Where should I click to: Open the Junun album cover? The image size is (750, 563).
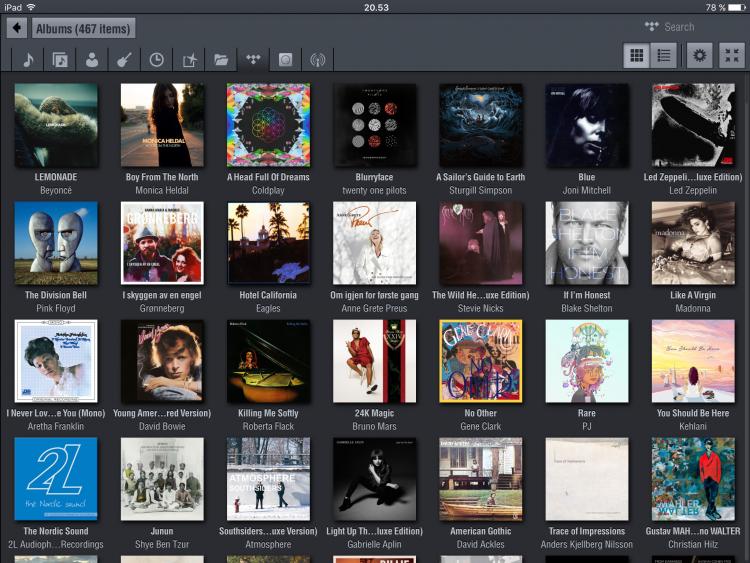point(162,479)
